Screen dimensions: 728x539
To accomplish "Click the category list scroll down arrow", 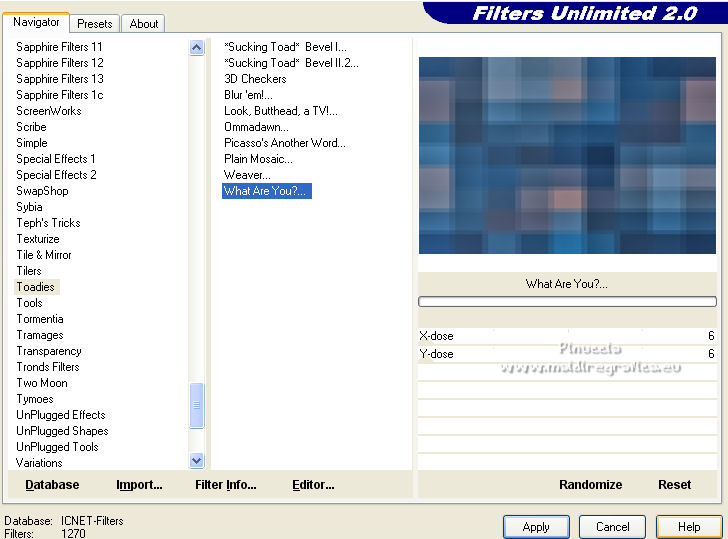I will click(x=196, y=461).
